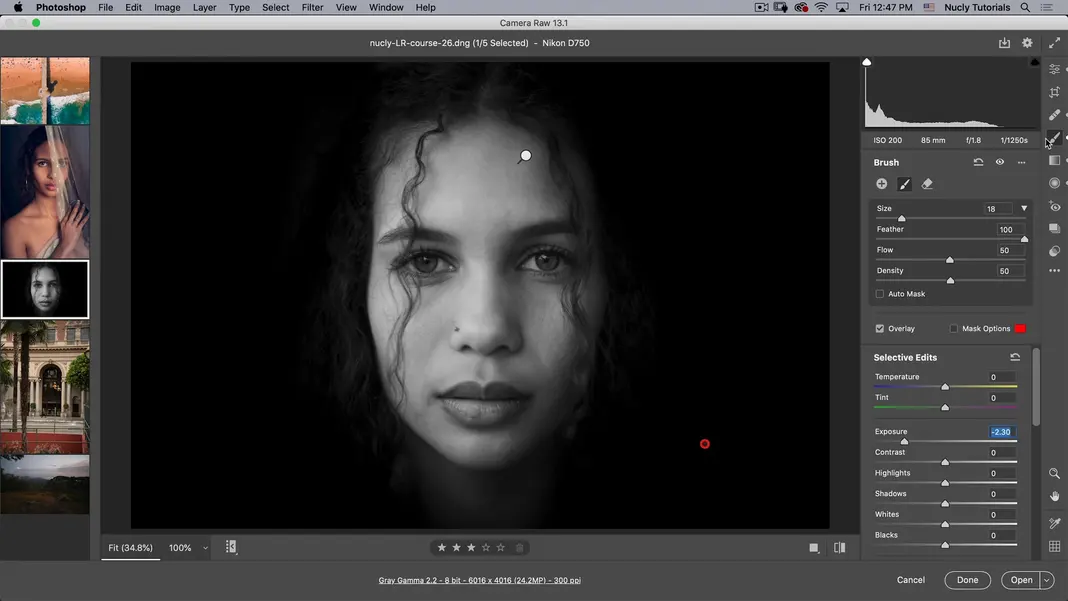Switch to single view mode icon
The image size is (1068, 601).
(814, 548)
